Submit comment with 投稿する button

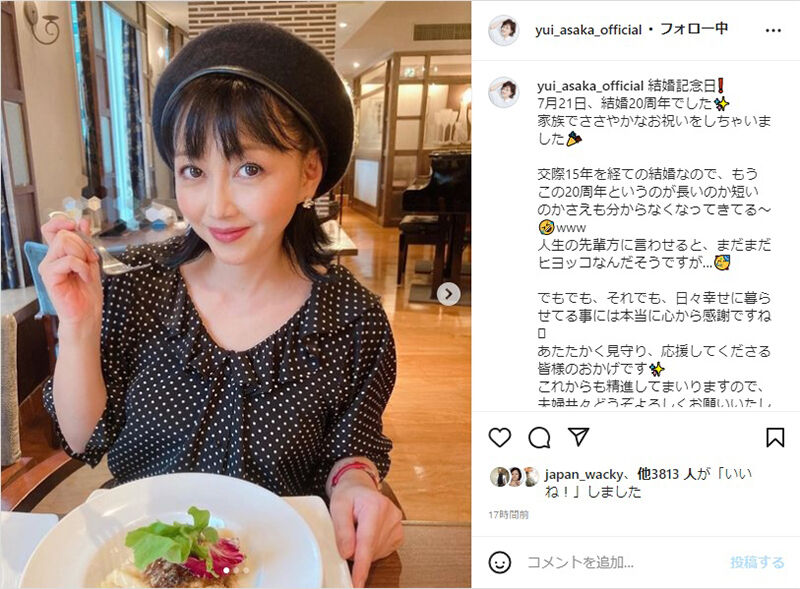point(757,562)
